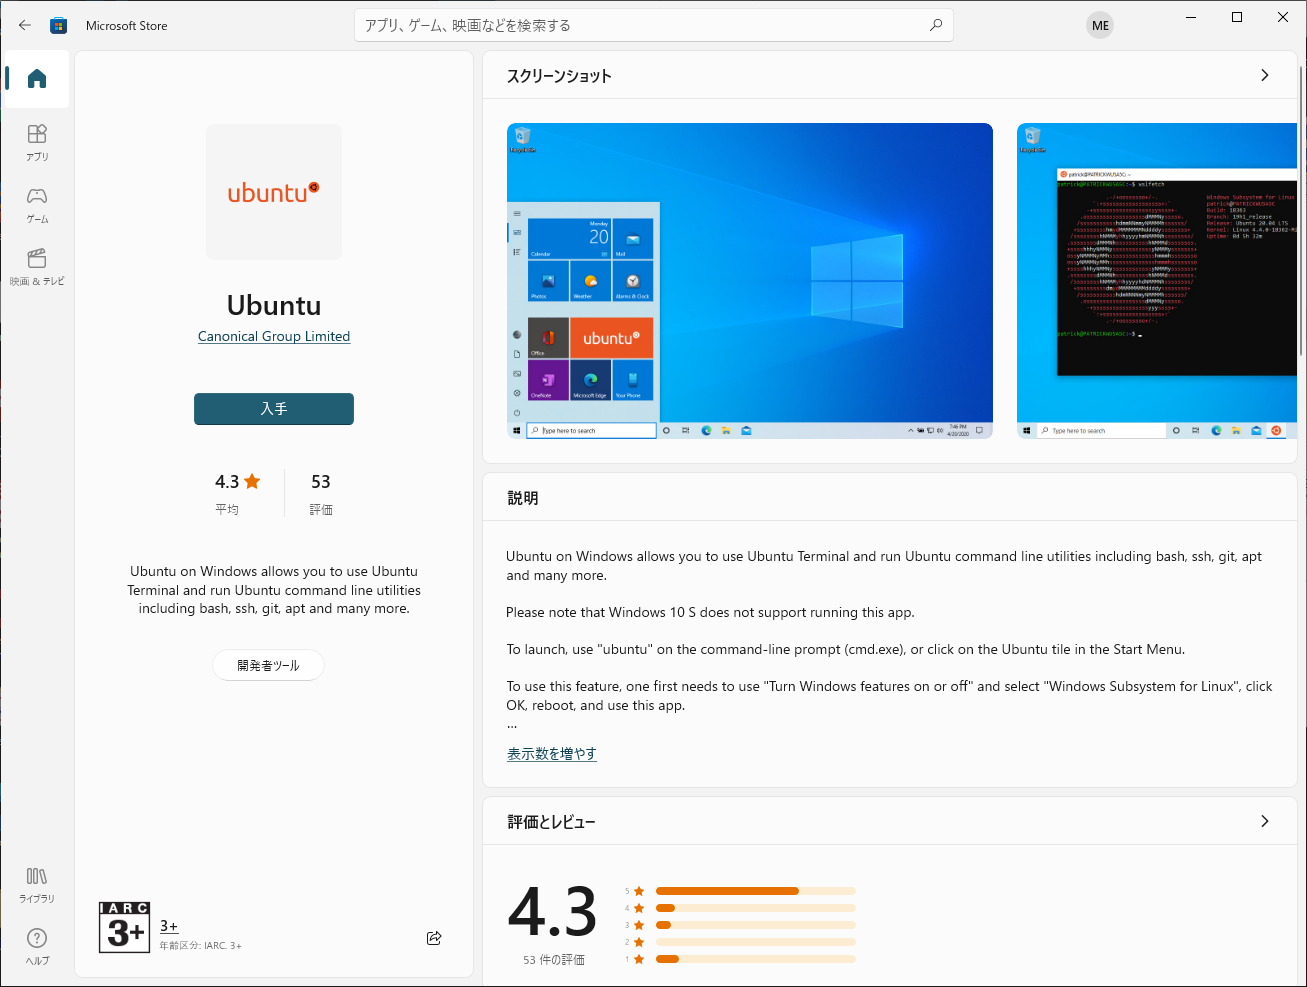
Task: Select the Home icon in the sidebar
Action: tap(36, 79)
